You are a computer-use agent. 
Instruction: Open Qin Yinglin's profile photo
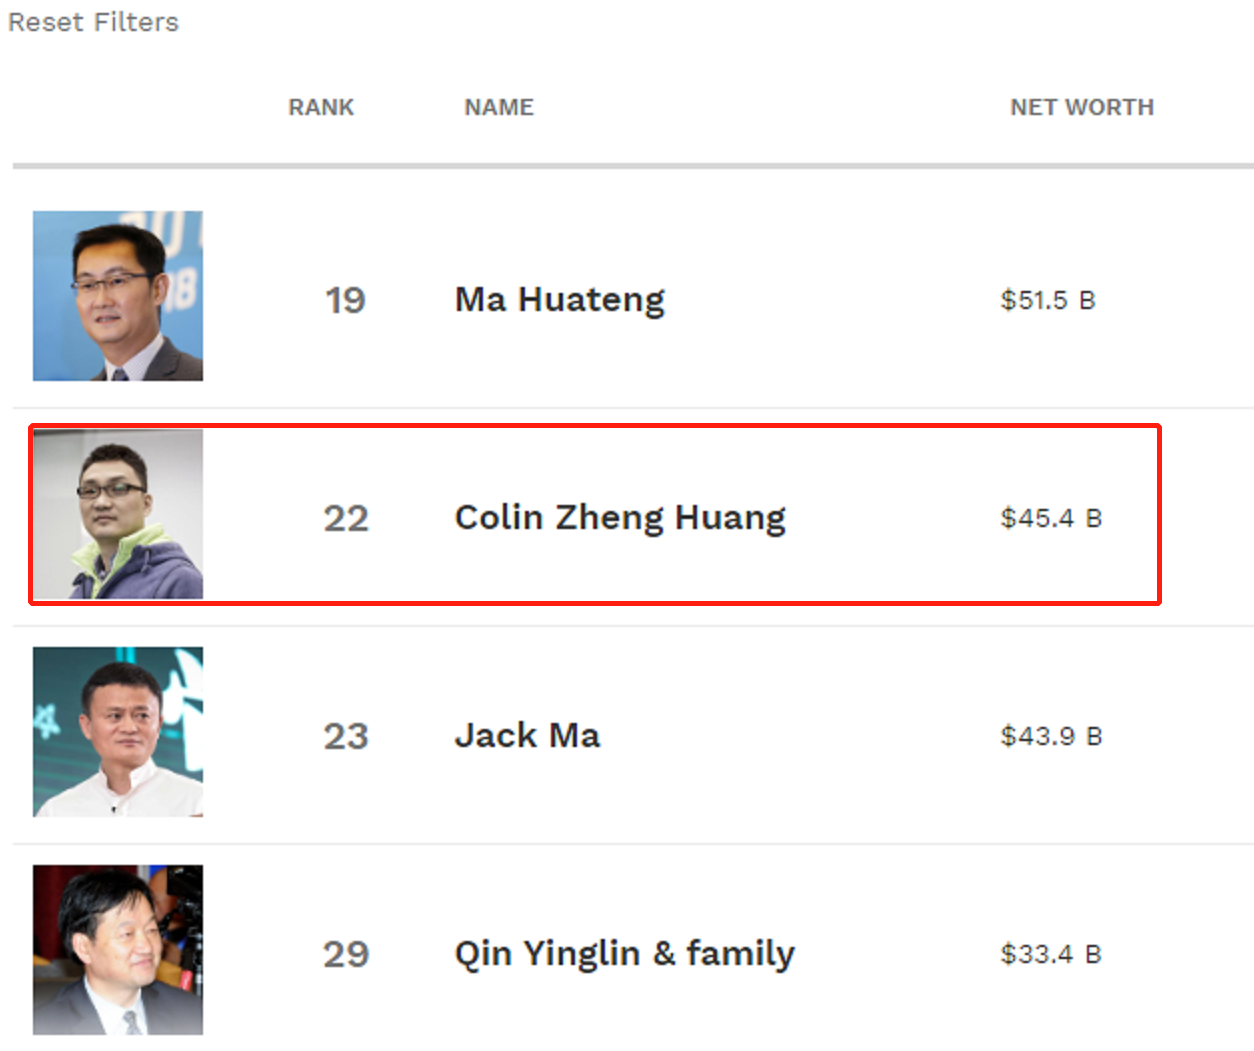coord(118,950)
